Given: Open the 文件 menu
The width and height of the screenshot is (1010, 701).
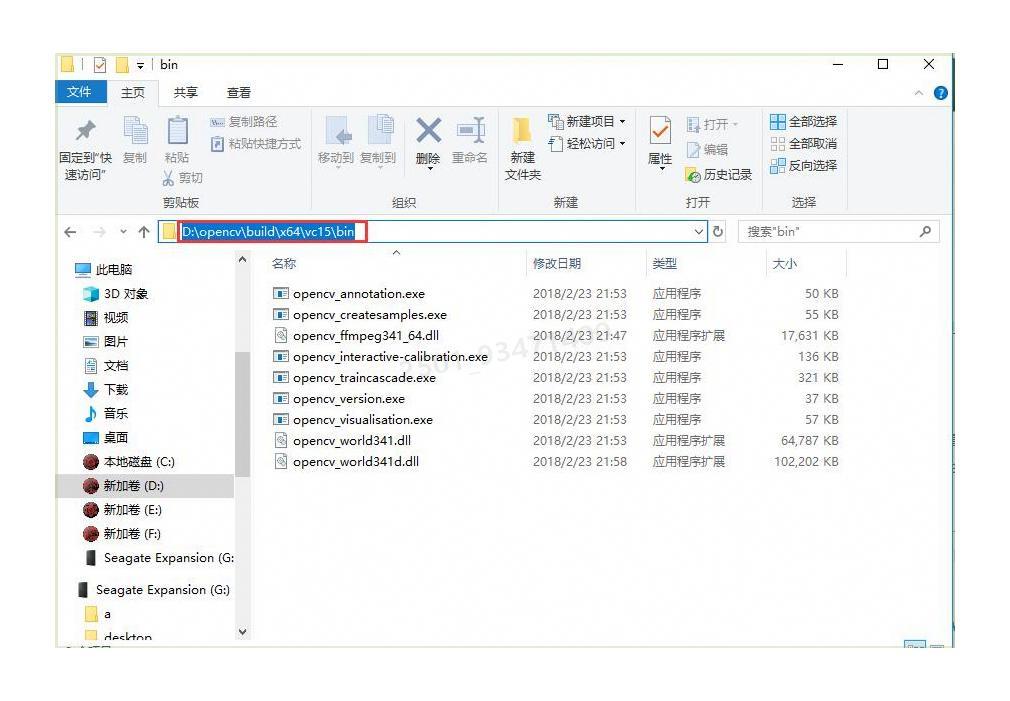Looking at the screenshot, I should 80,92.
